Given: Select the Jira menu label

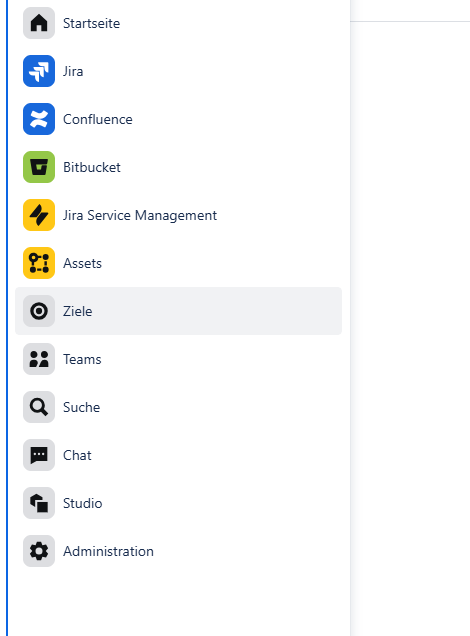Looking at the screenshot, I should [73, 71].
